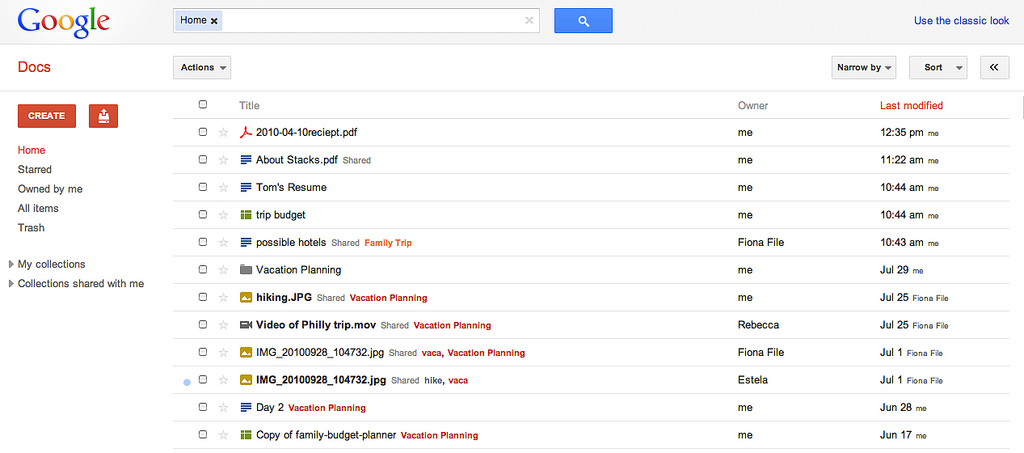Click the Title column header

coord(249,106)
